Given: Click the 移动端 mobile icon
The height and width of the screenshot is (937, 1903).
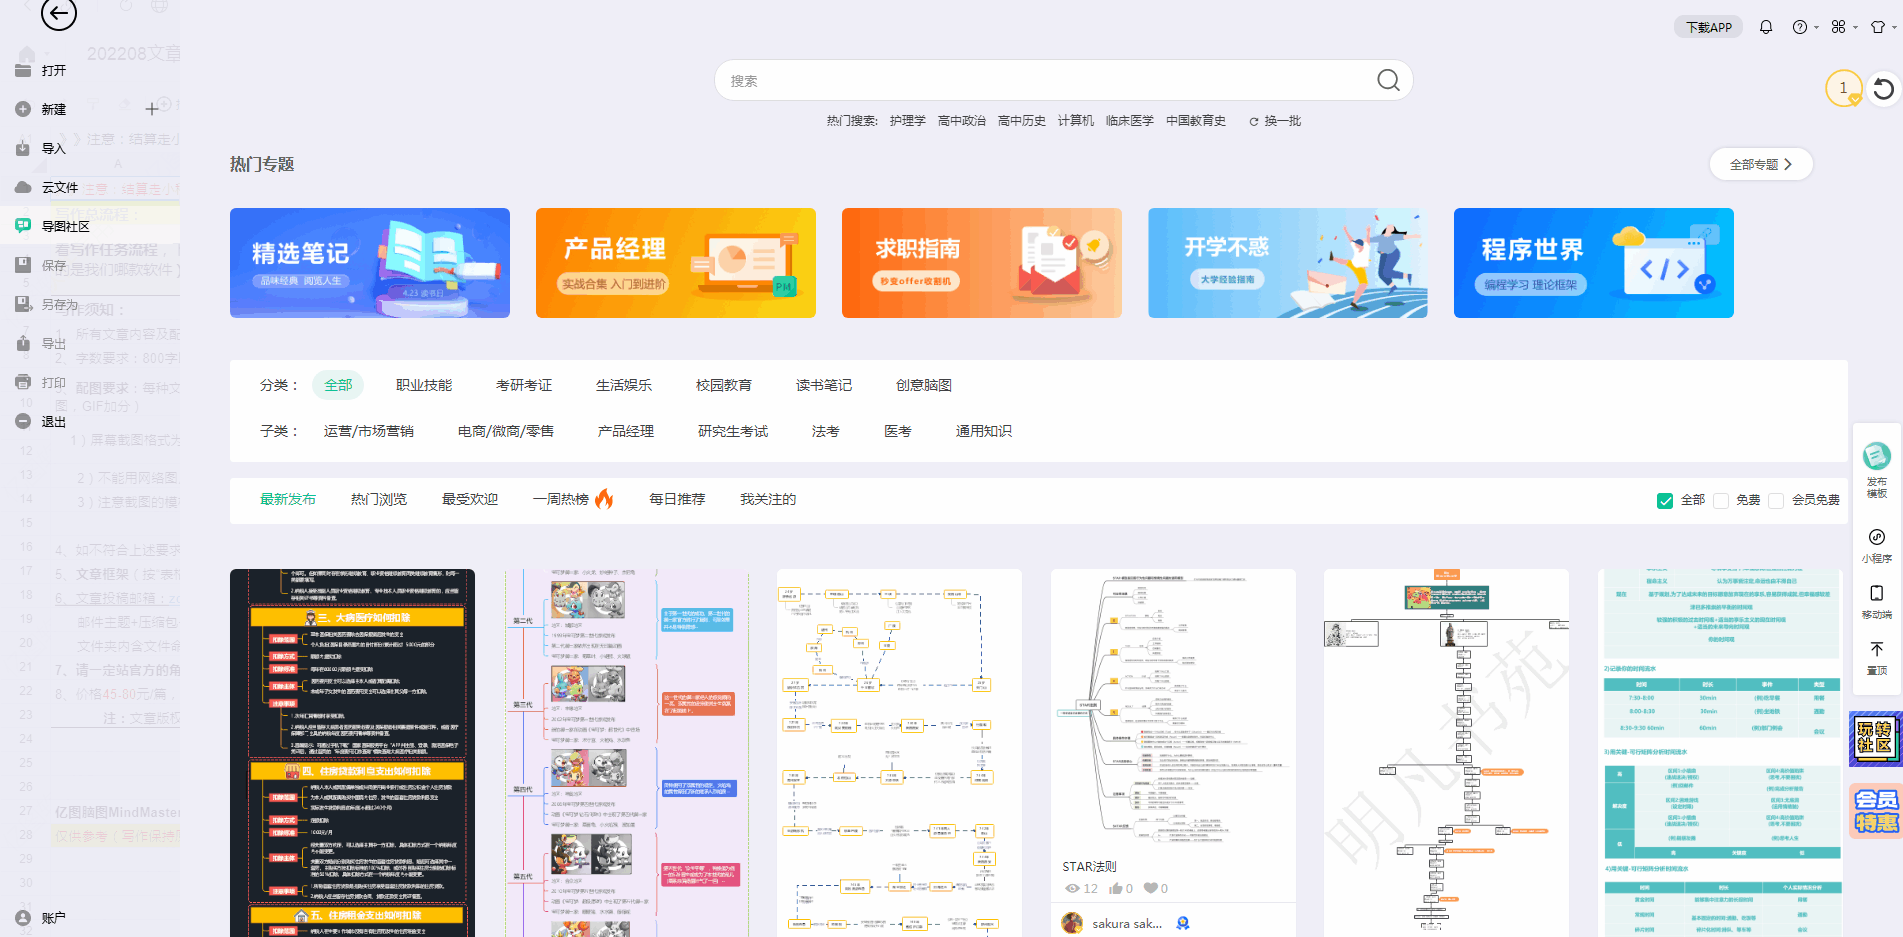Looking at the screenshot, I should point(1876,594).
